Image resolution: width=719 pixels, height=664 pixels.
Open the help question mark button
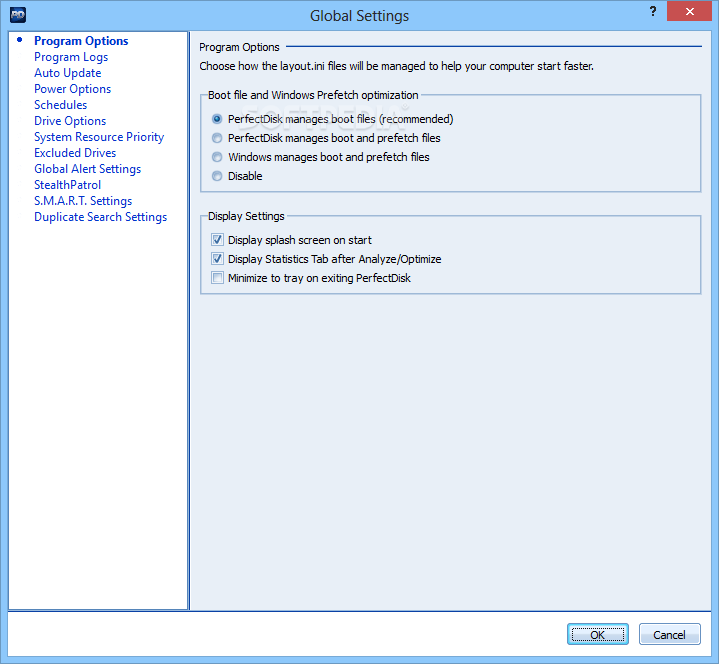point(653,11)
